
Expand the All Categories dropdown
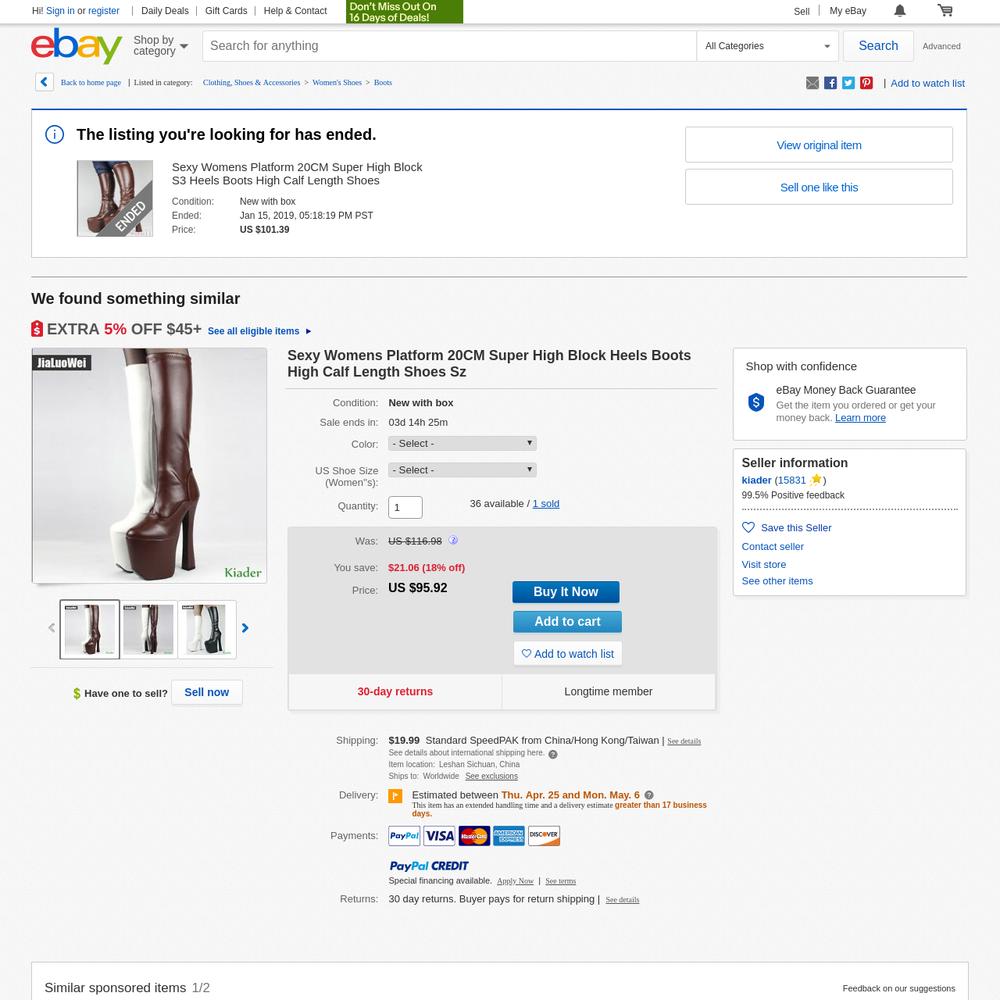coord(767,46)
